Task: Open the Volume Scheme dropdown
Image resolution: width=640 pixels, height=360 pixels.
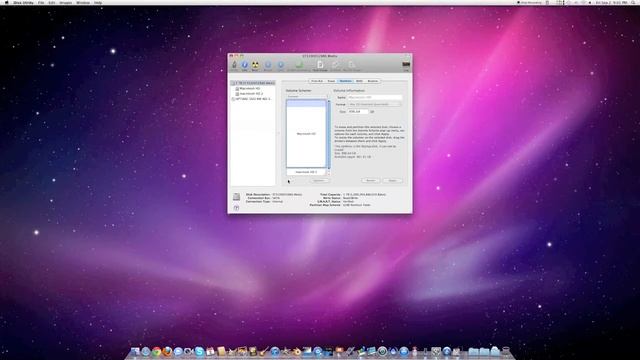Action: 307,96
